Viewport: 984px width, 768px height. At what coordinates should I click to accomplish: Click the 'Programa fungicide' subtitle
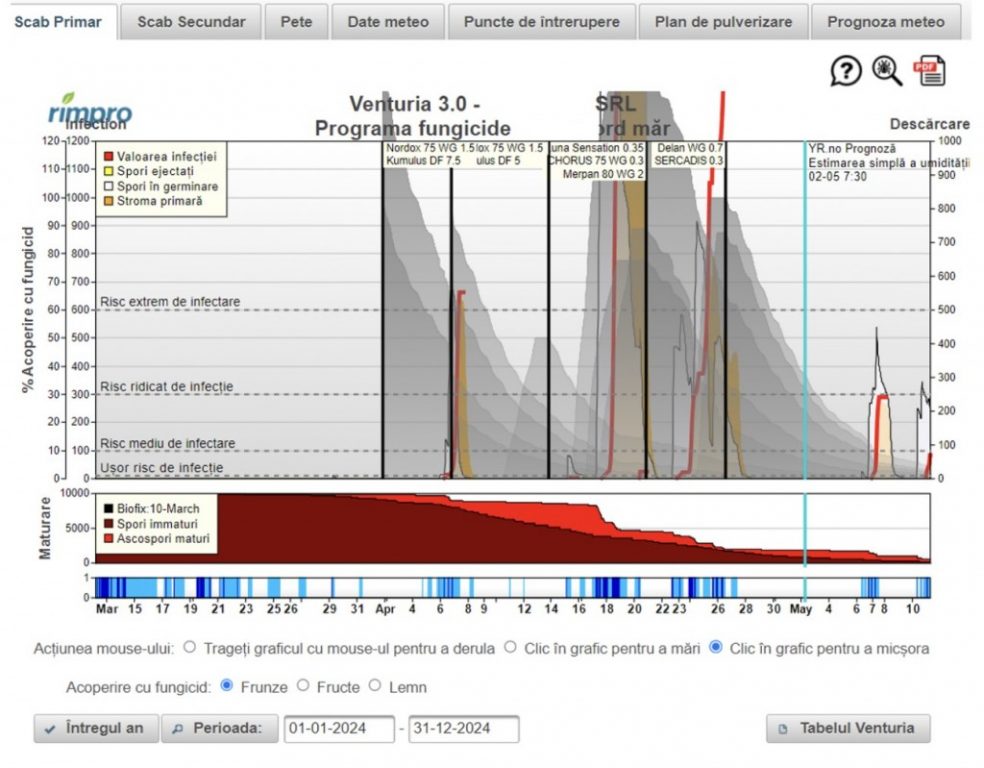pyautogui.click(x=412, y=129)
